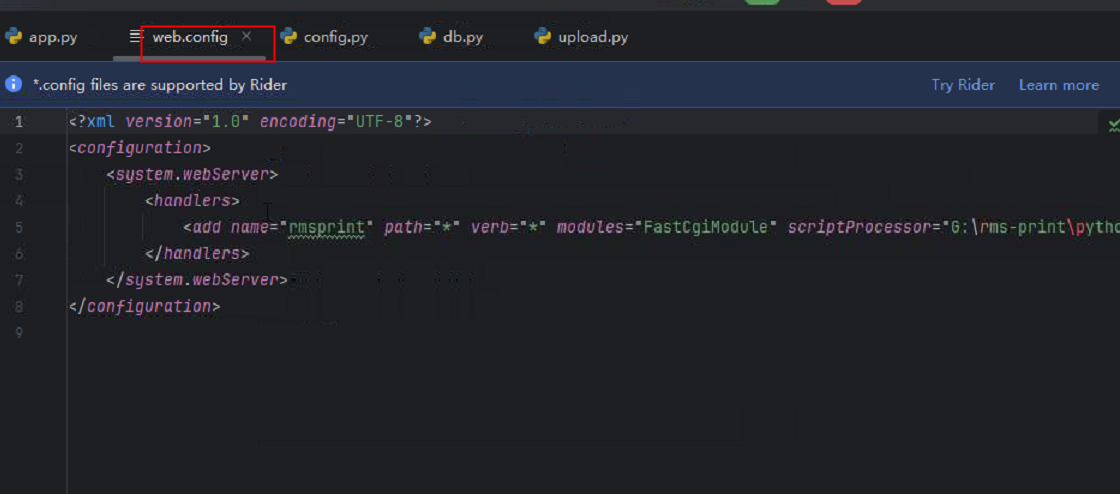
Task: Click the "rmsprint" name value
Action: coord(326,228)
